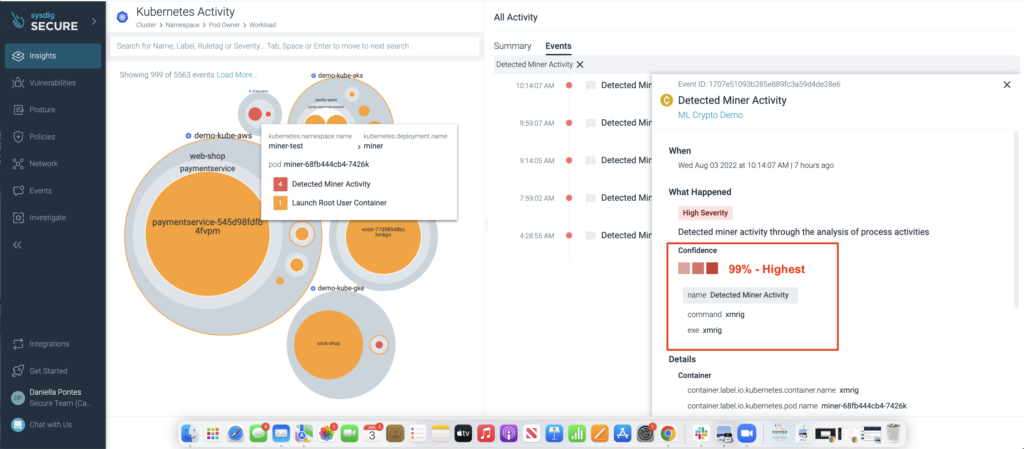Screen dimensions: 1024x449
Task: Select the 9:14:05 AM event row
Action: (583, 160)
